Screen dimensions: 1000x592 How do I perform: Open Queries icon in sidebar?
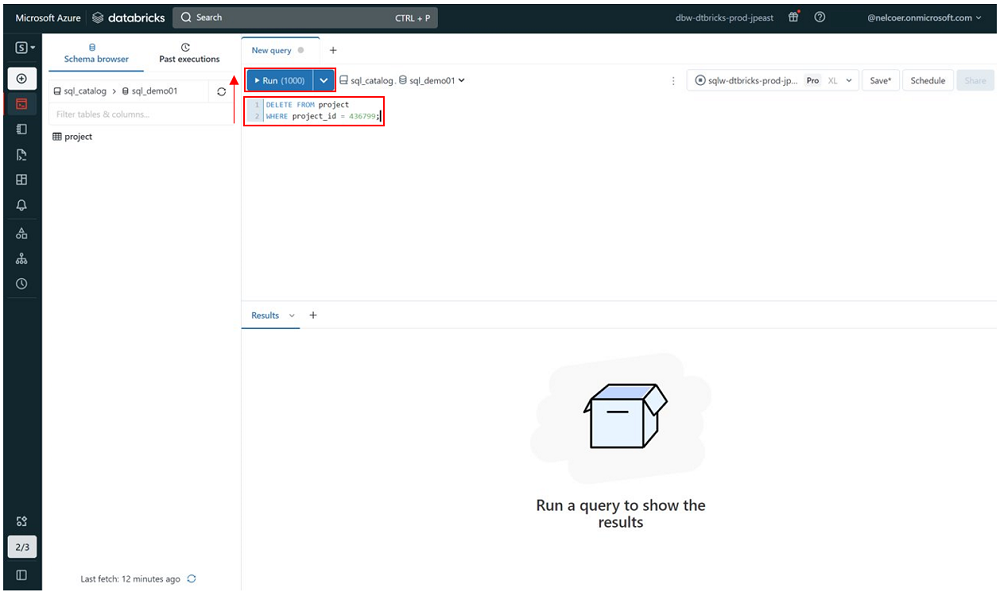point(22,130)
